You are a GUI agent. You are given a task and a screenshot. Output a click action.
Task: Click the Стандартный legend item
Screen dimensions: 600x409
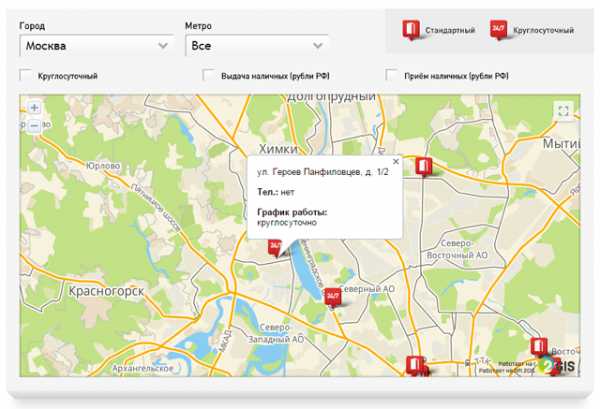(438, 30)
